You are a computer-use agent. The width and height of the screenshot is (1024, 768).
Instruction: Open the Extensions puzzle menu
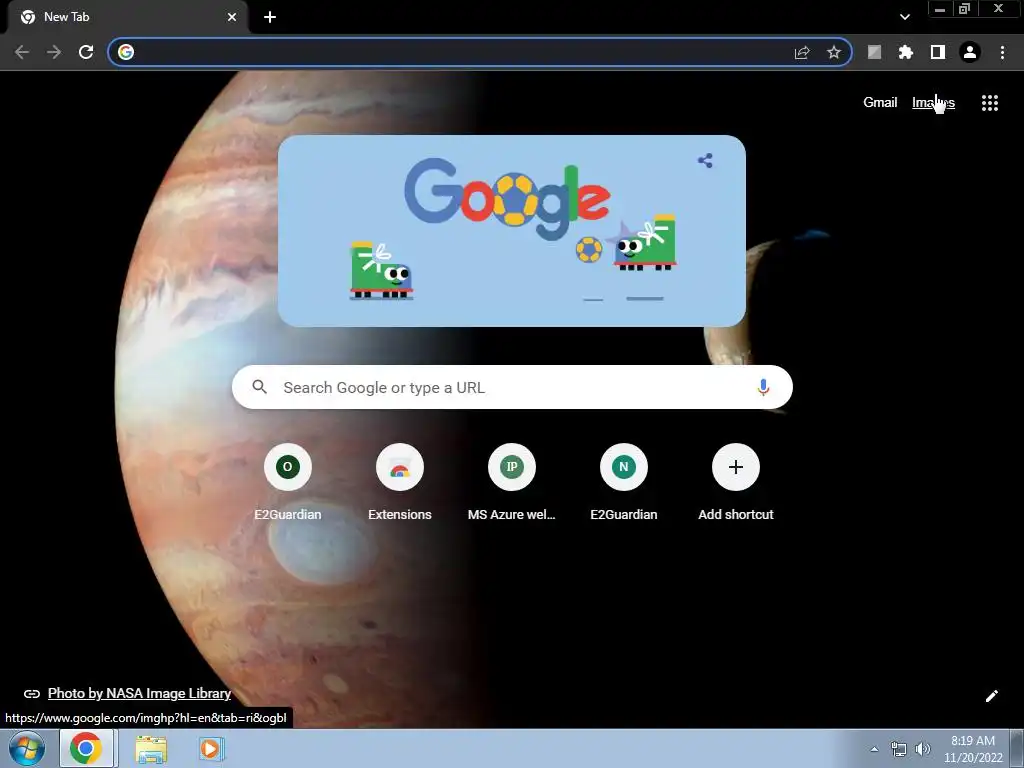(x=906, y=52)
